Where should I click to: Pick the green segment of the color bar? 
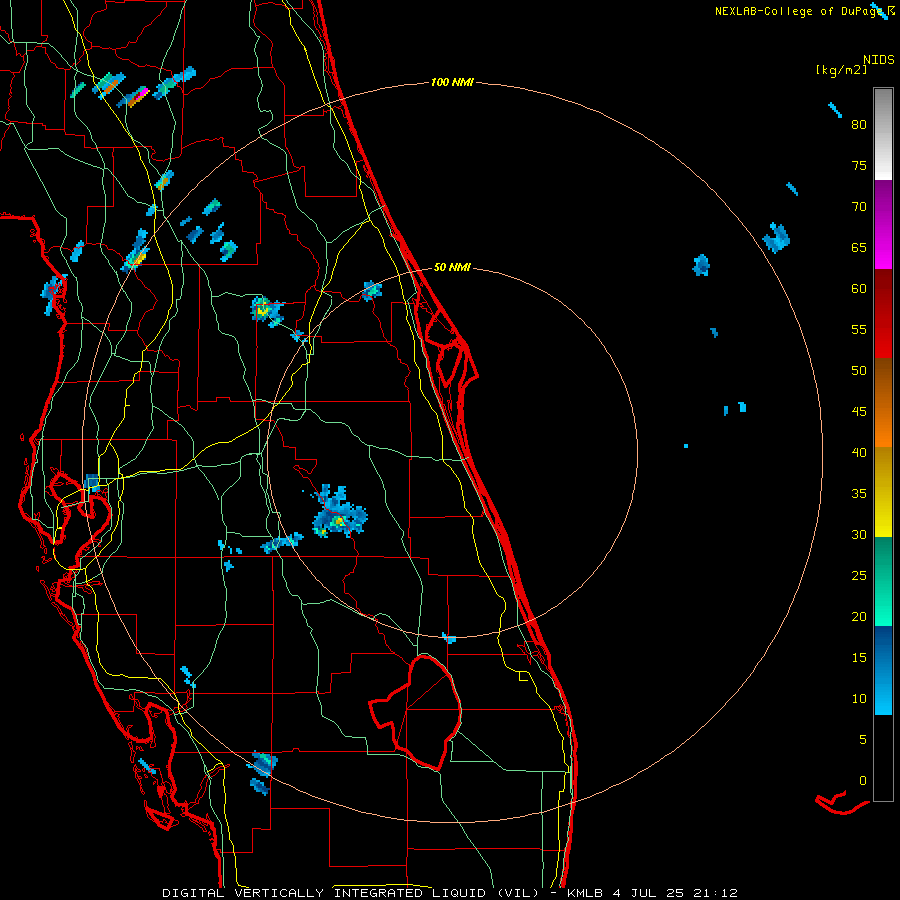coord(883,581)
